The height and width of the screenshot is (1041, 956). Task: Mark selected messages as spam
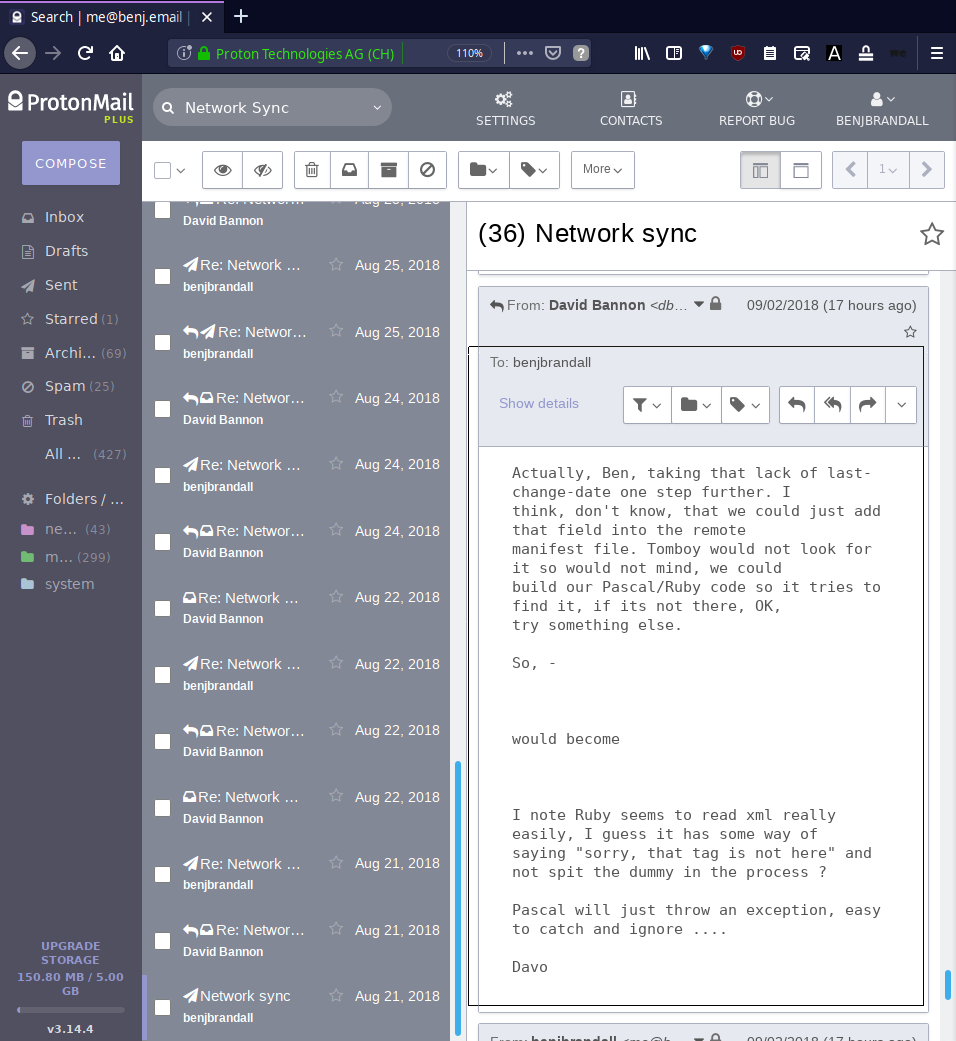click(x=428, y=170)
